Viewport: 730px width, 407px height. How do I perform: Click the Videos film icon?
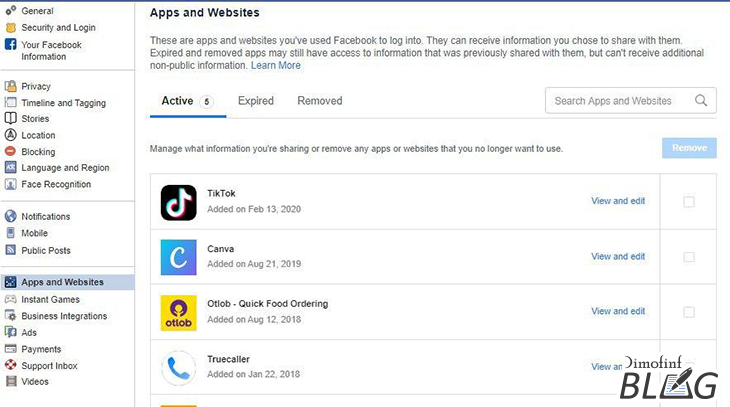click(10, 381)
